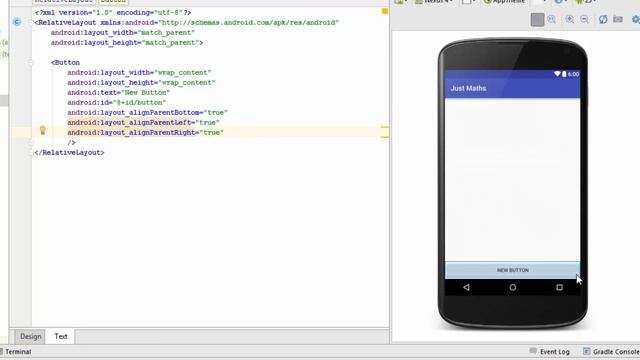The height and width of the screenshot is (360, 640).
Task: Click the closing </RelativeLayout> tag
Action: [x=69, y=153]
